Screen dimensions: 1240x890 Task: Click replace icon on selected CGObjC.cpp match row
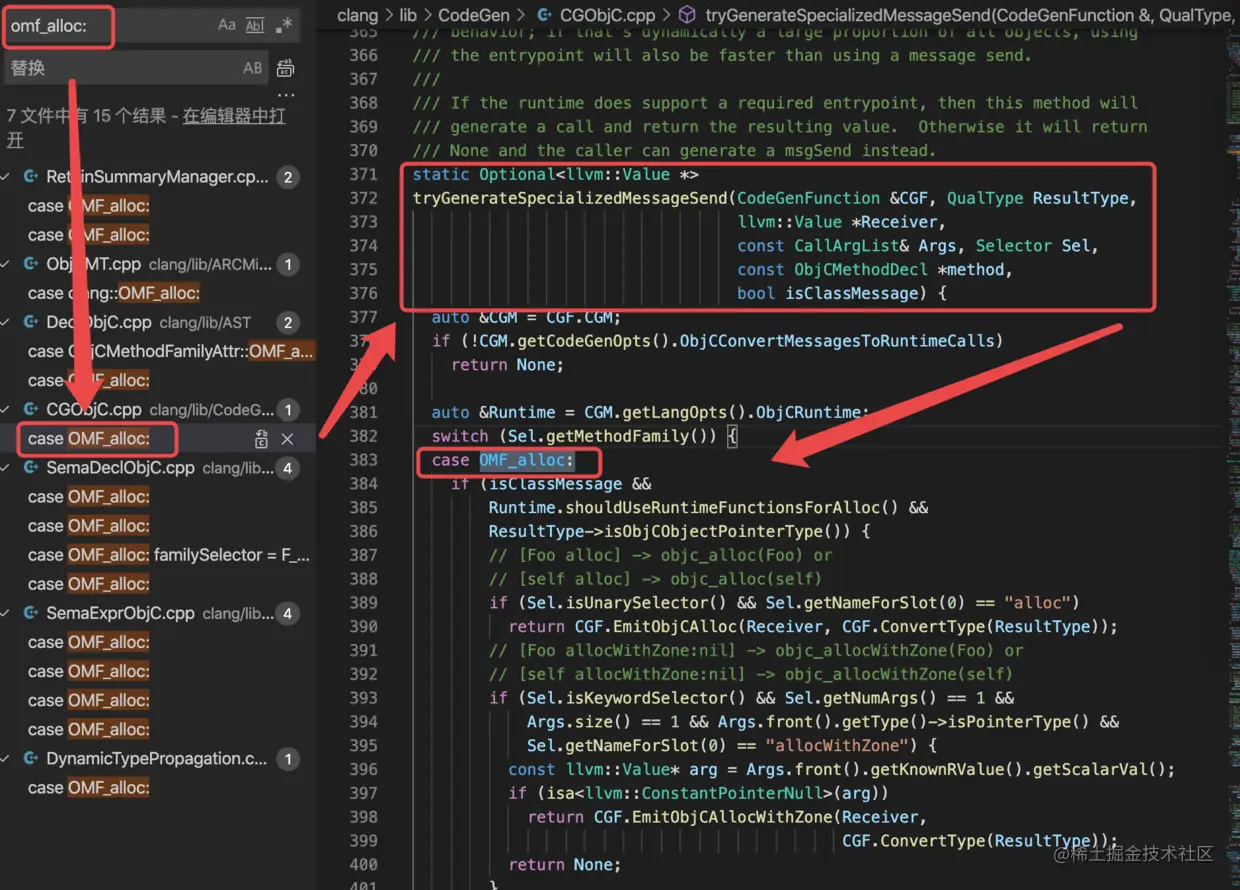point(261,439)
